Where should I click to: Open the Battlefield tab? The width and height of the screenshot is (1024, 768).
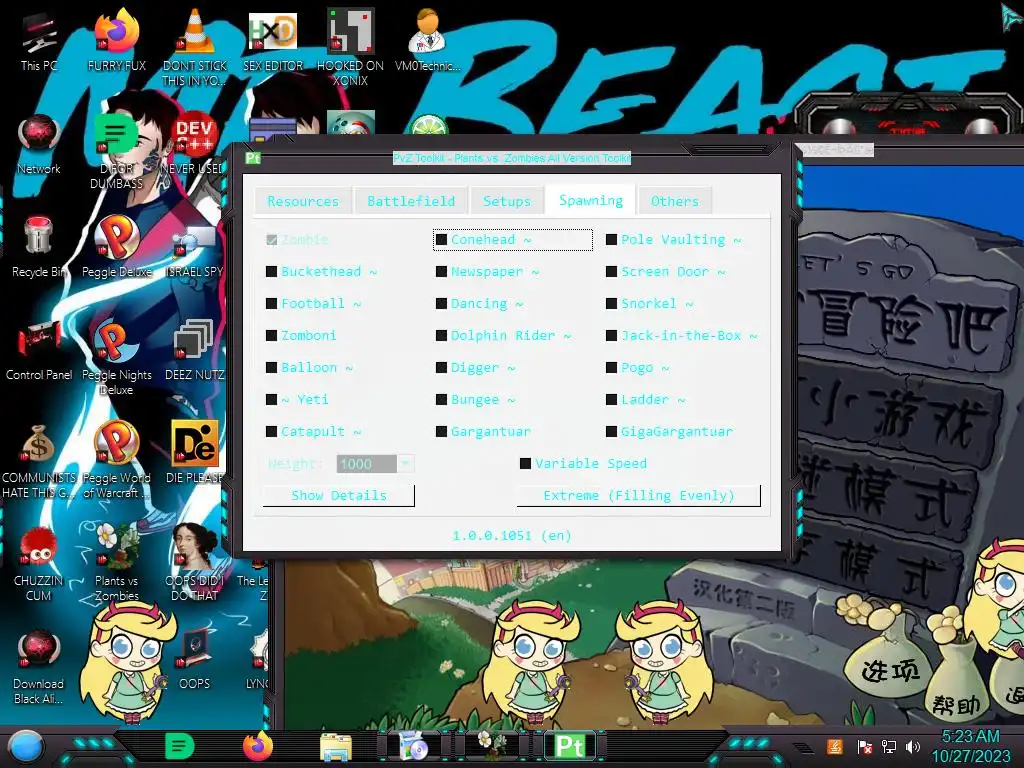pos(411,201)
